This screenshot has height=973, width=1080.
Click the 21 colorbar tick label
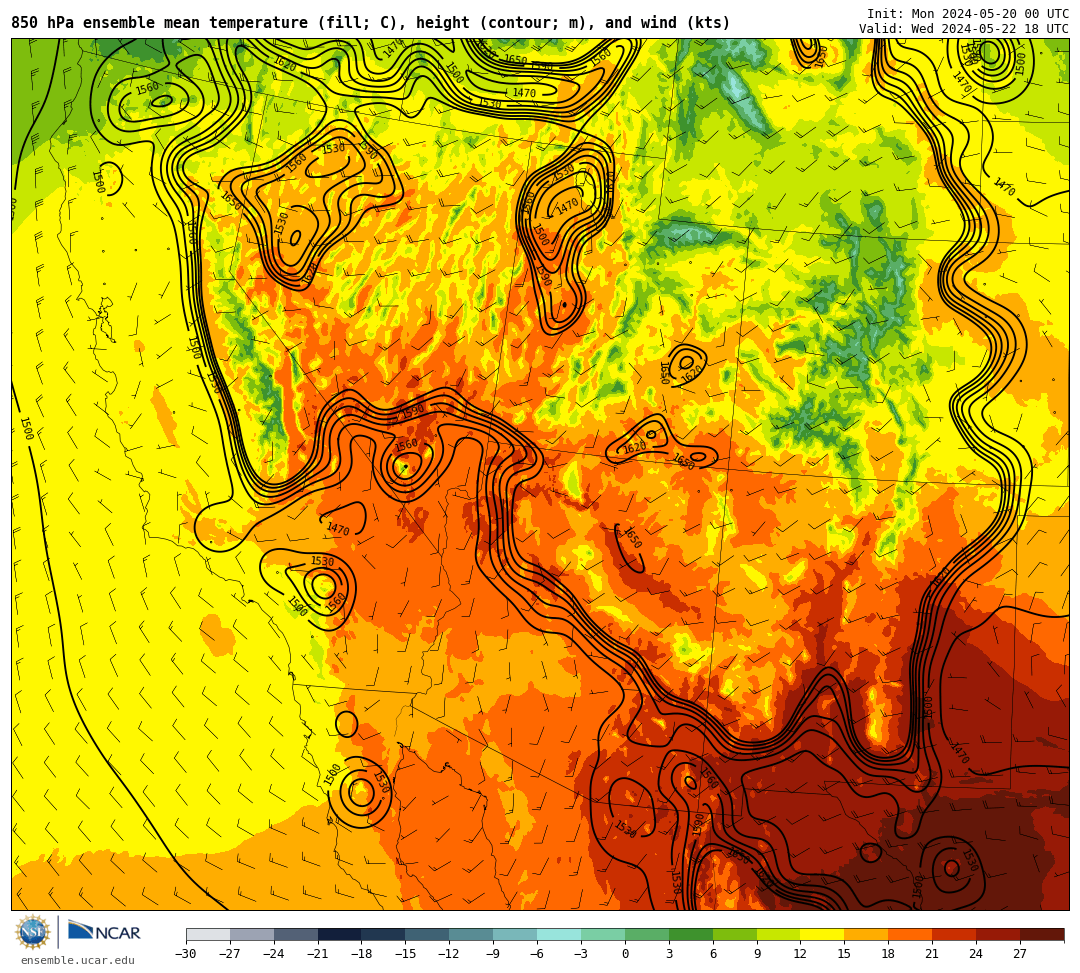(933, 954)
